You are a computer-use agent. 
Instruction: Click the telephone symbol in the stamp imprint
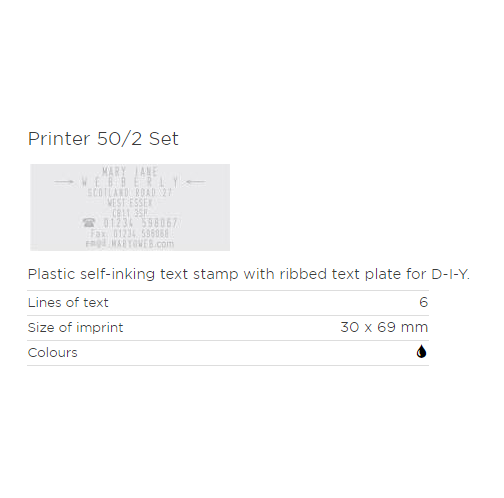[x=89, y=222]
